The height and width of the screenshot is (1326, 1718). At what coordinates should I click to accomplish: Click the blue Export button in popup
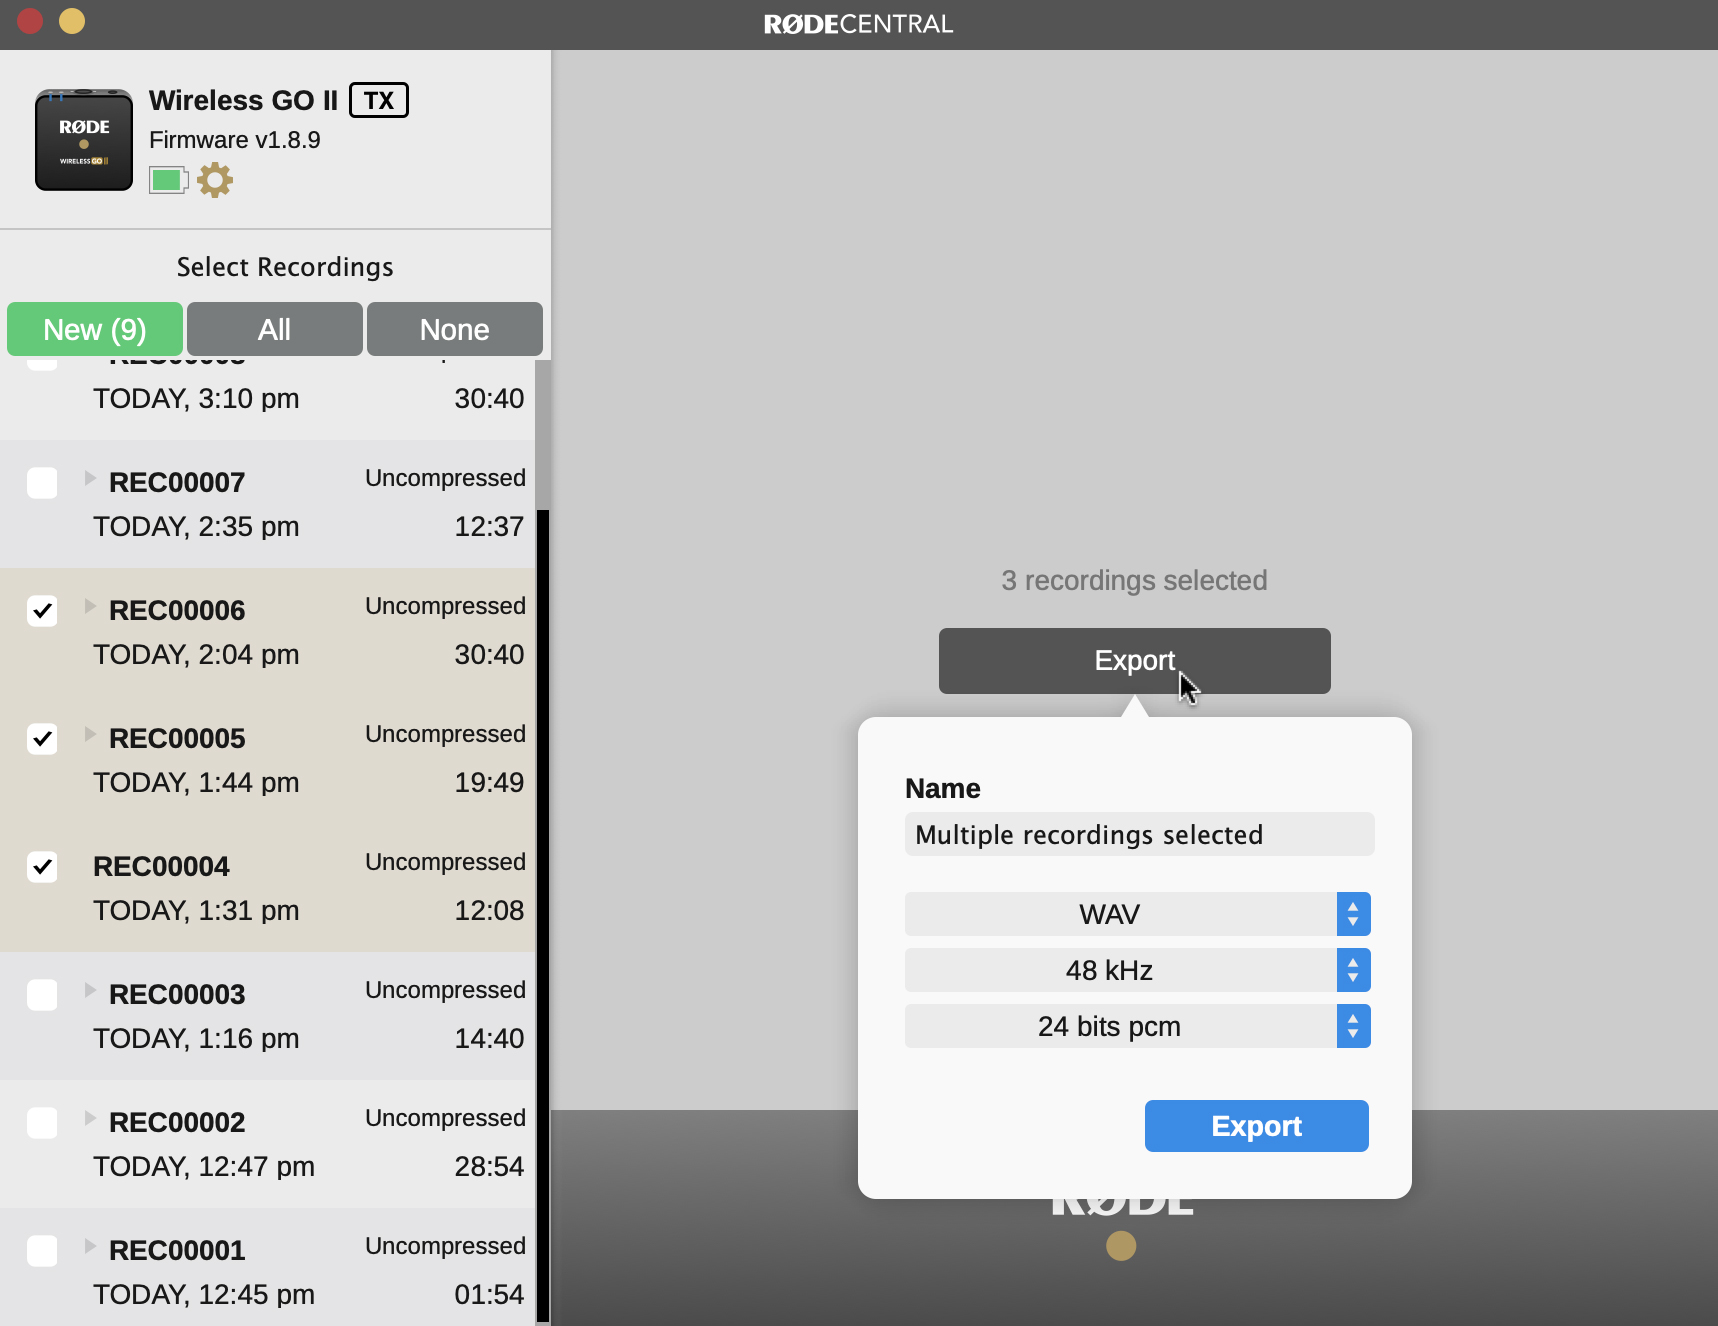click(x=1256, y=1126)
